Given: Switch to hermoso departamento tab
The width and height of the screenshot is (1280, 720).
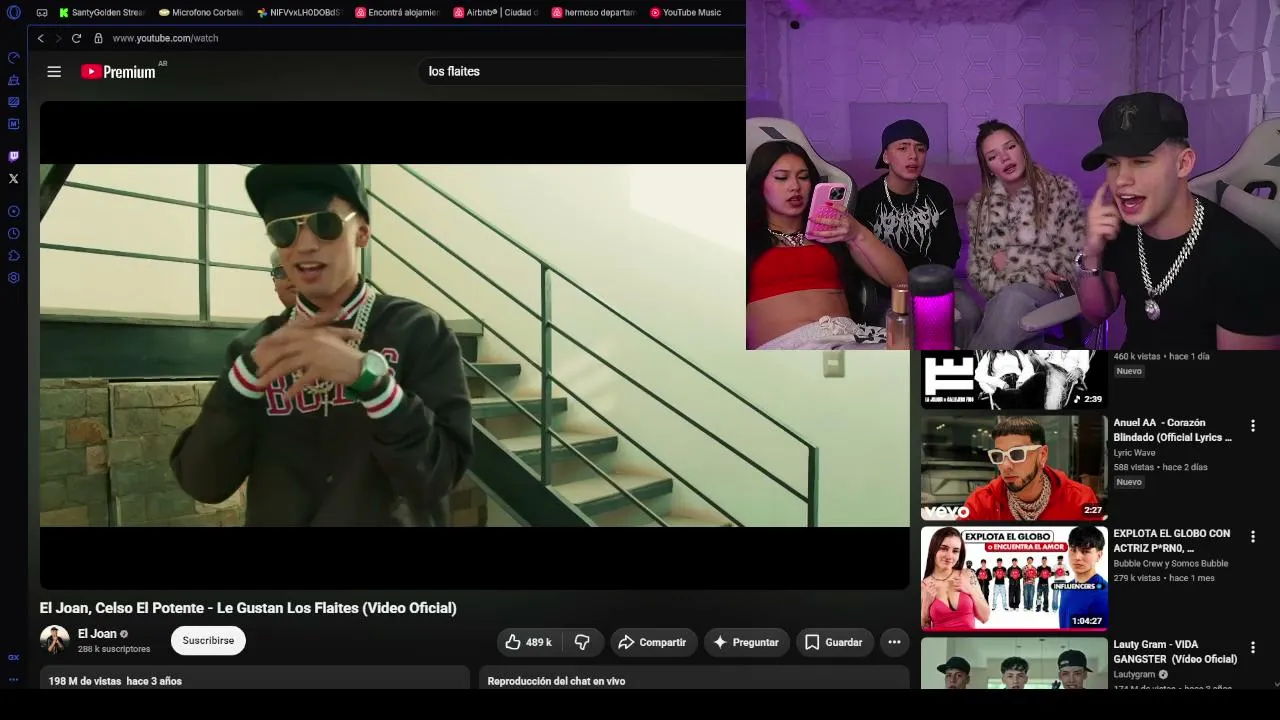Looking at the screenshot, I should click(592, 13).
